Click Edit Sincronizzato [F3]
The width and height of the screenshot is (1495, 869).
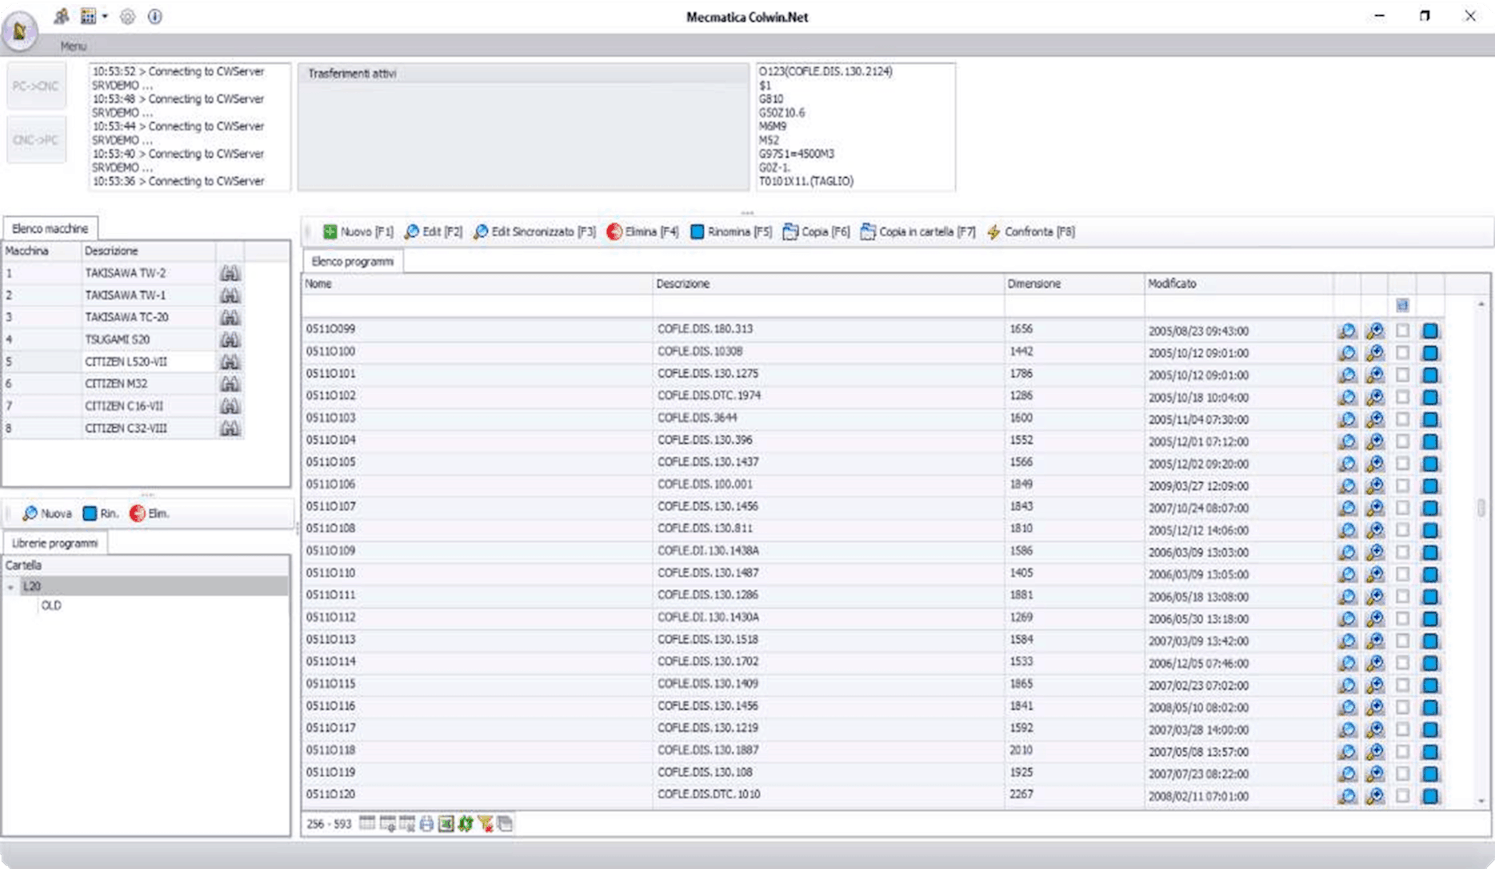(534, 232)
